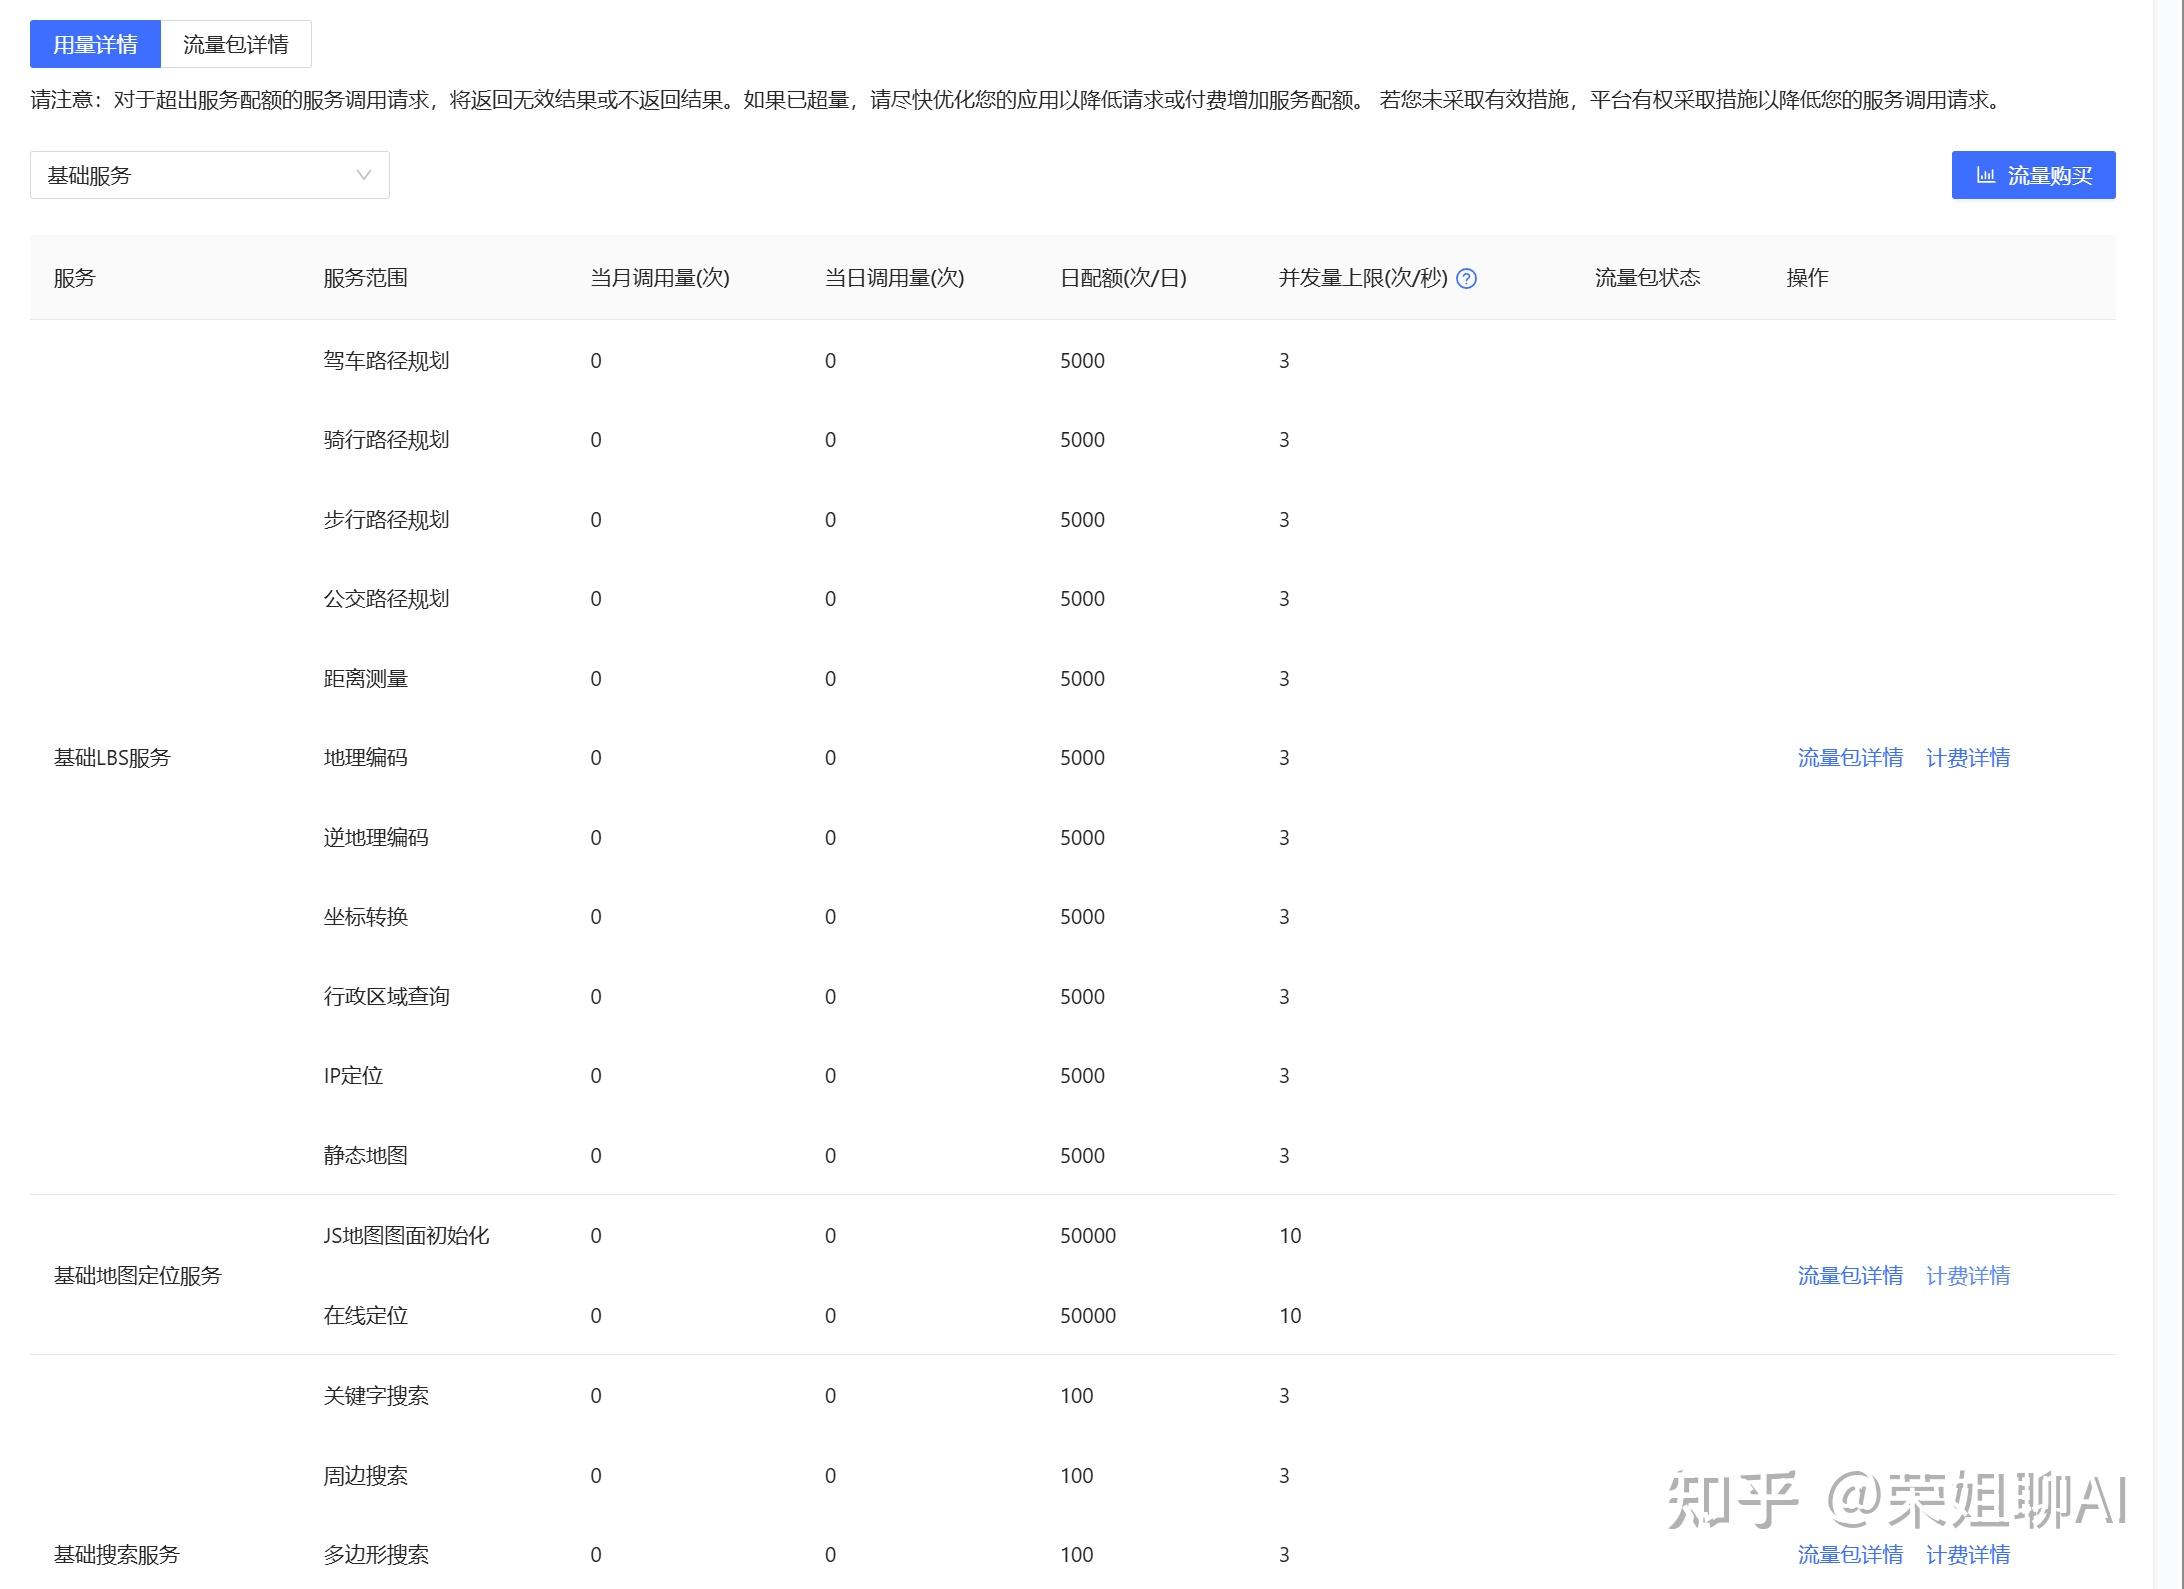Click the help icon beside 并发量上限

(x=1466, y=279)
